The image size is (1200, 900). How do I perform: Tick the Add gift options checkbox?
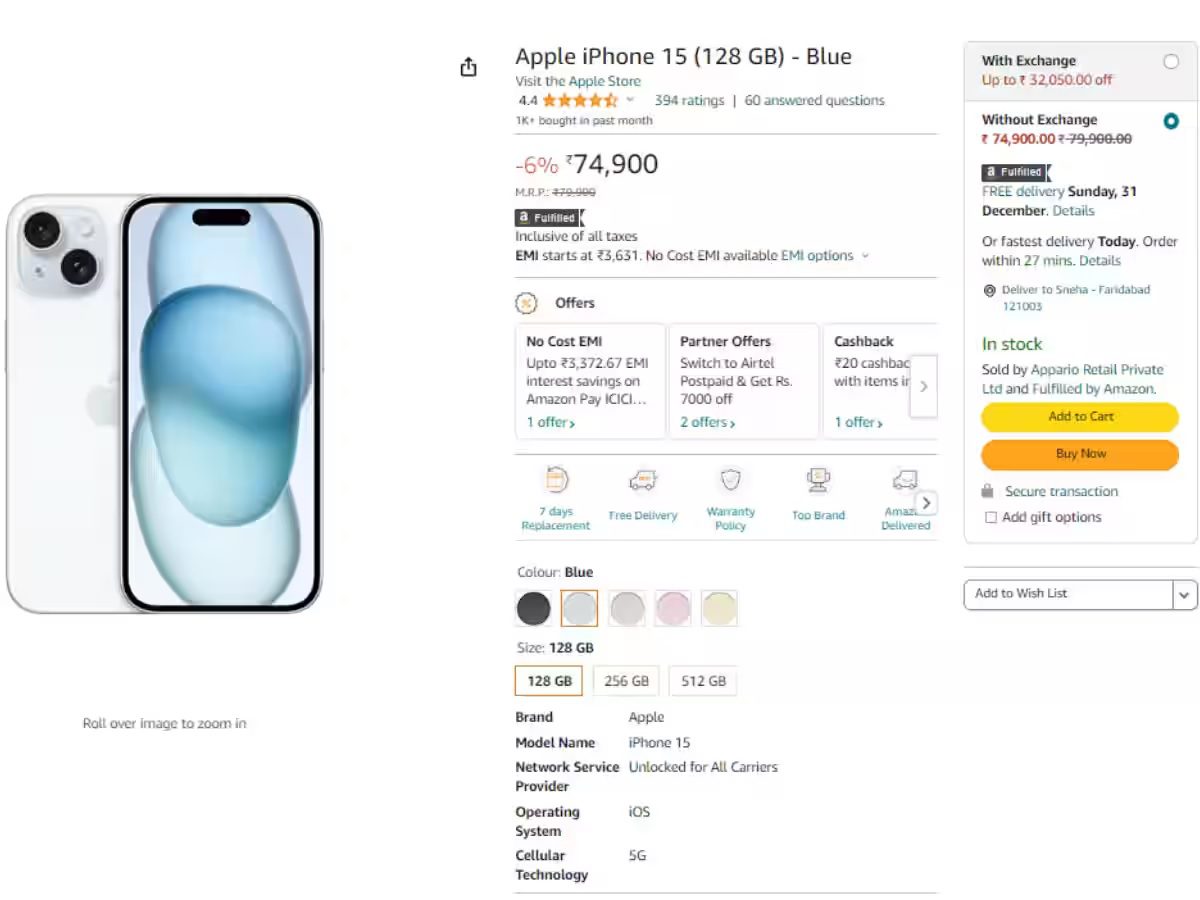991,518
